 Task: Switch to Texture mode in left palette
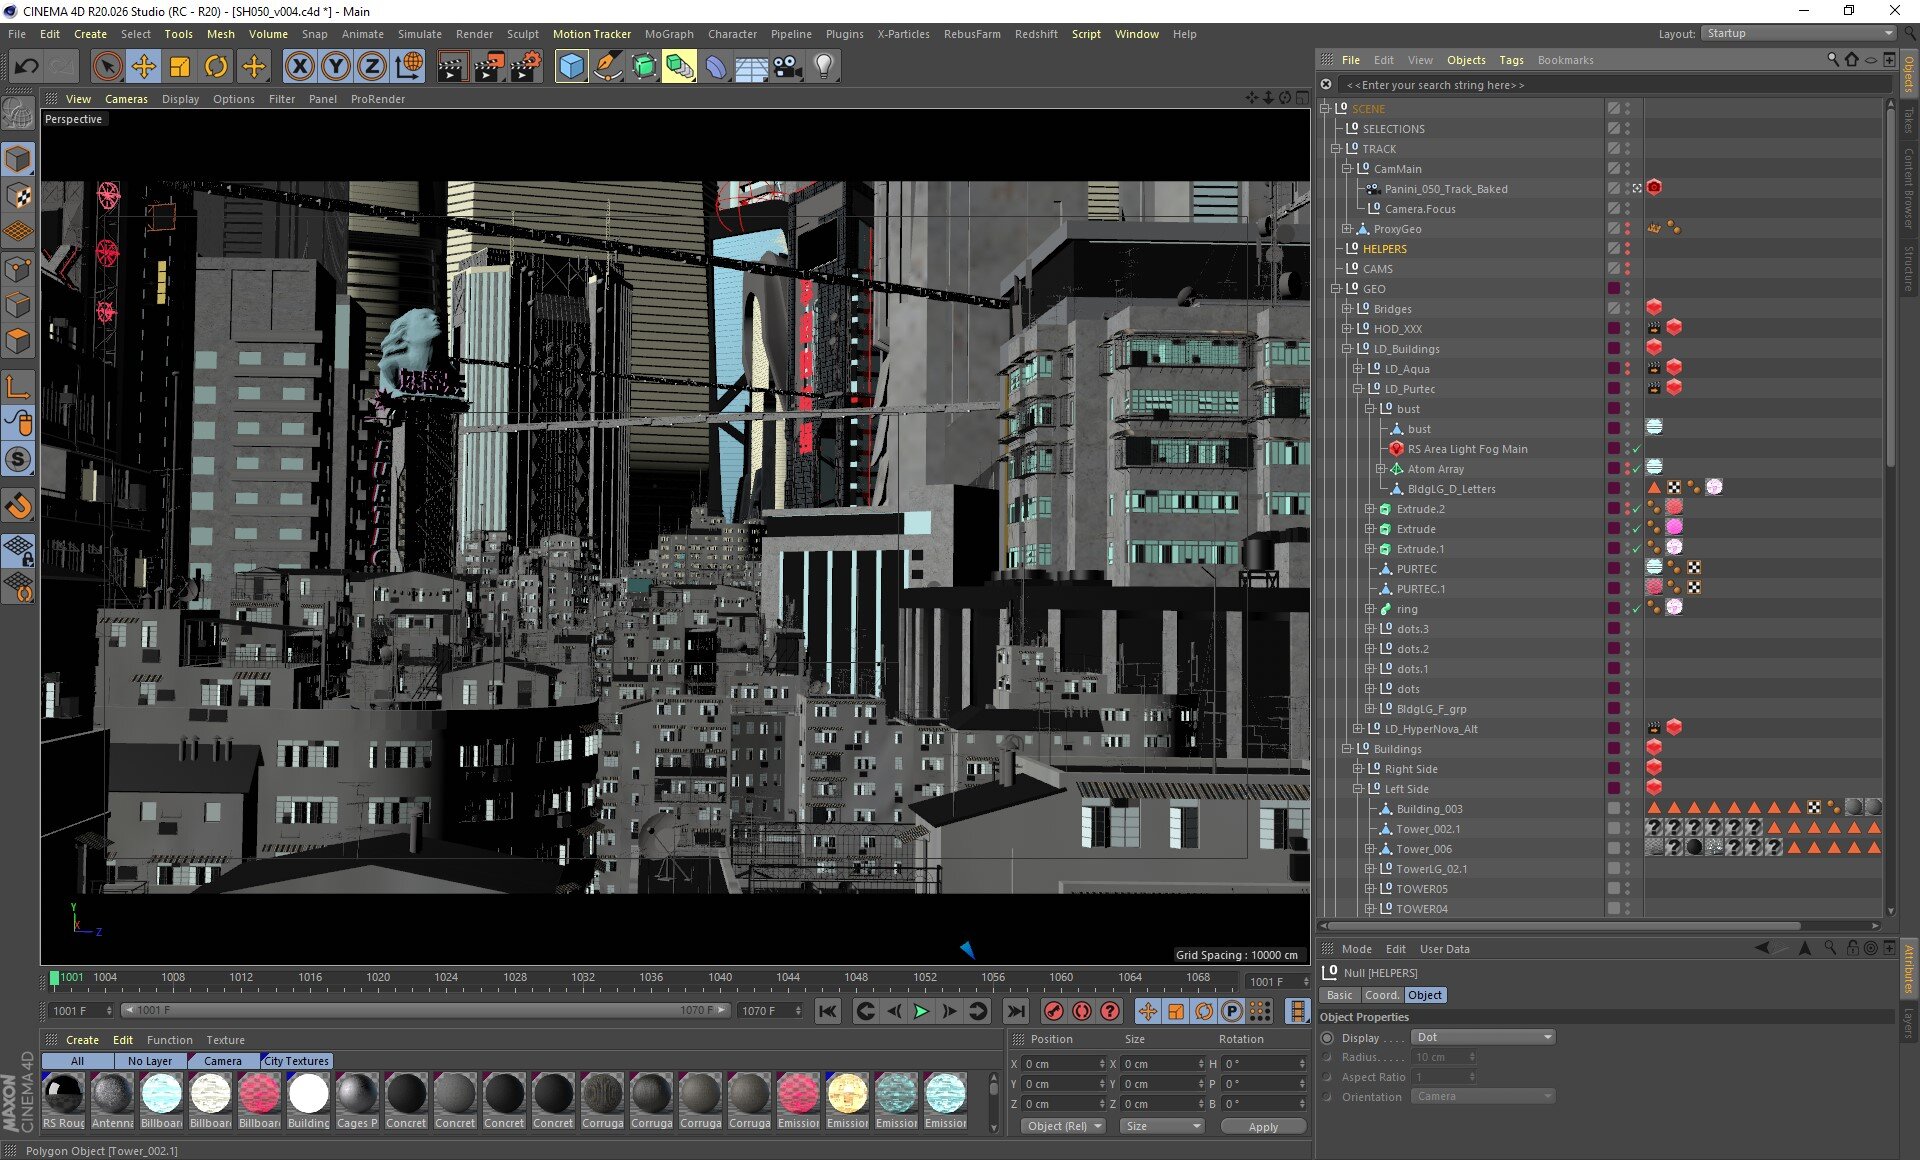pyautogui.click(x=18, y=195)
